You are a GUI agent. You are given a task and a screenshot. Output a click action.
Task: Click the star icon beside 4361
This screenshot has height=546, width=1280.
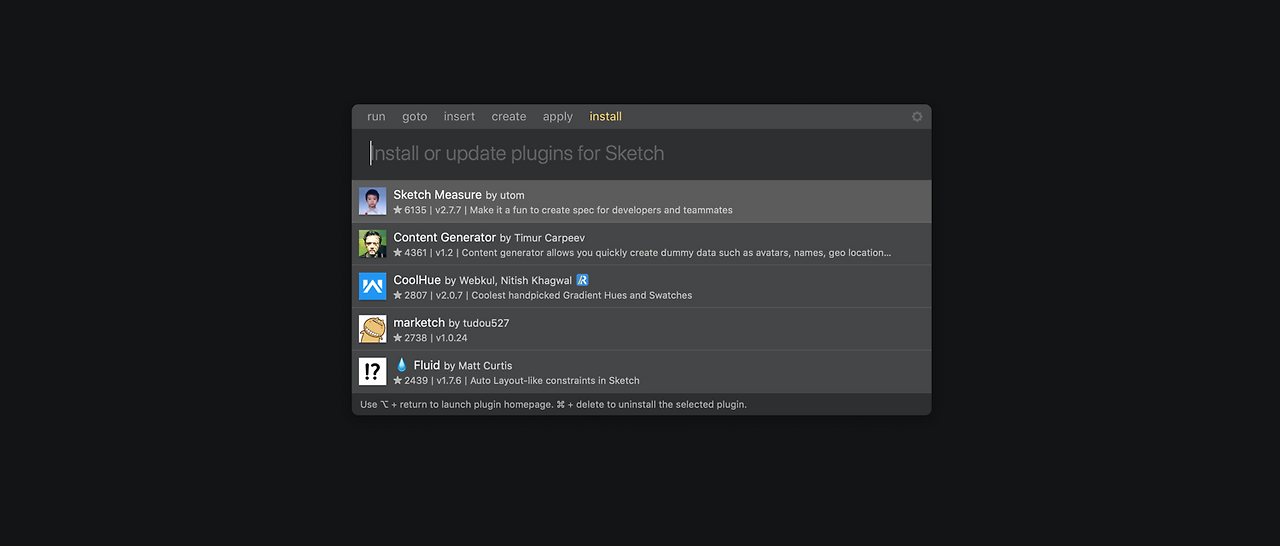pyautogui.click(x=398, y=253)
